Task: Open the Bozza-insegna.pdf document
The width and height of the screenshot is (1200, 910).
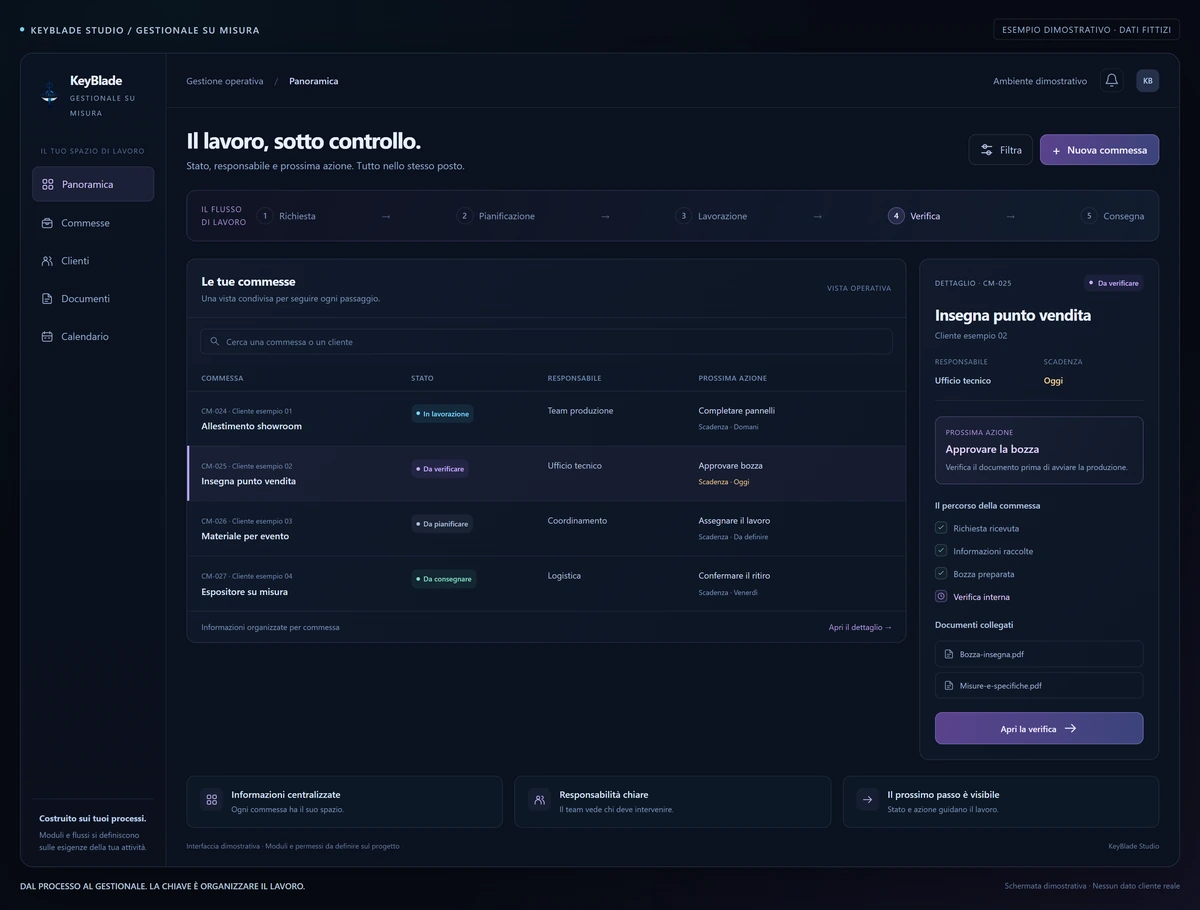Action: click(x=1039, y=654)
